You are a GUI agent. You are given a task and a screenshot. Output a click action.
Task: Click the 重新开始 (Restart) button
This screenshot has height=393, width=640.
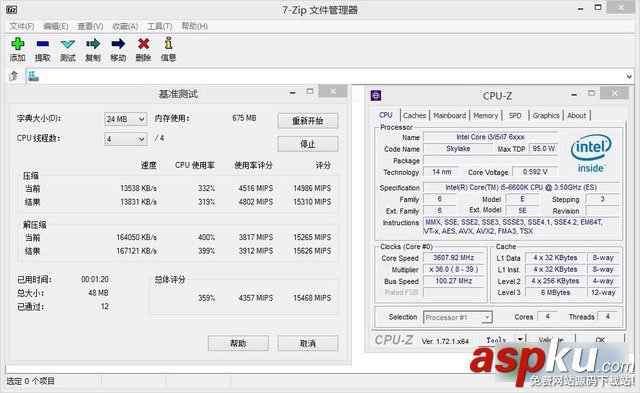(308, 121)
